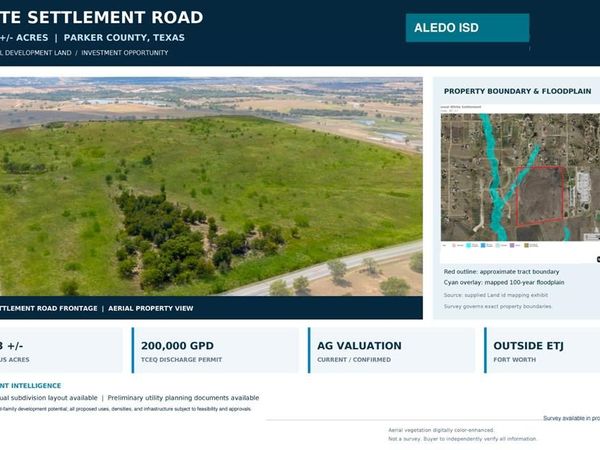Click 'PROPERTY BOUNDARY & FLOODPLAIN' heading
This screenshot has width=600, height=450.
pyautogui.click(x=517, y=91)
